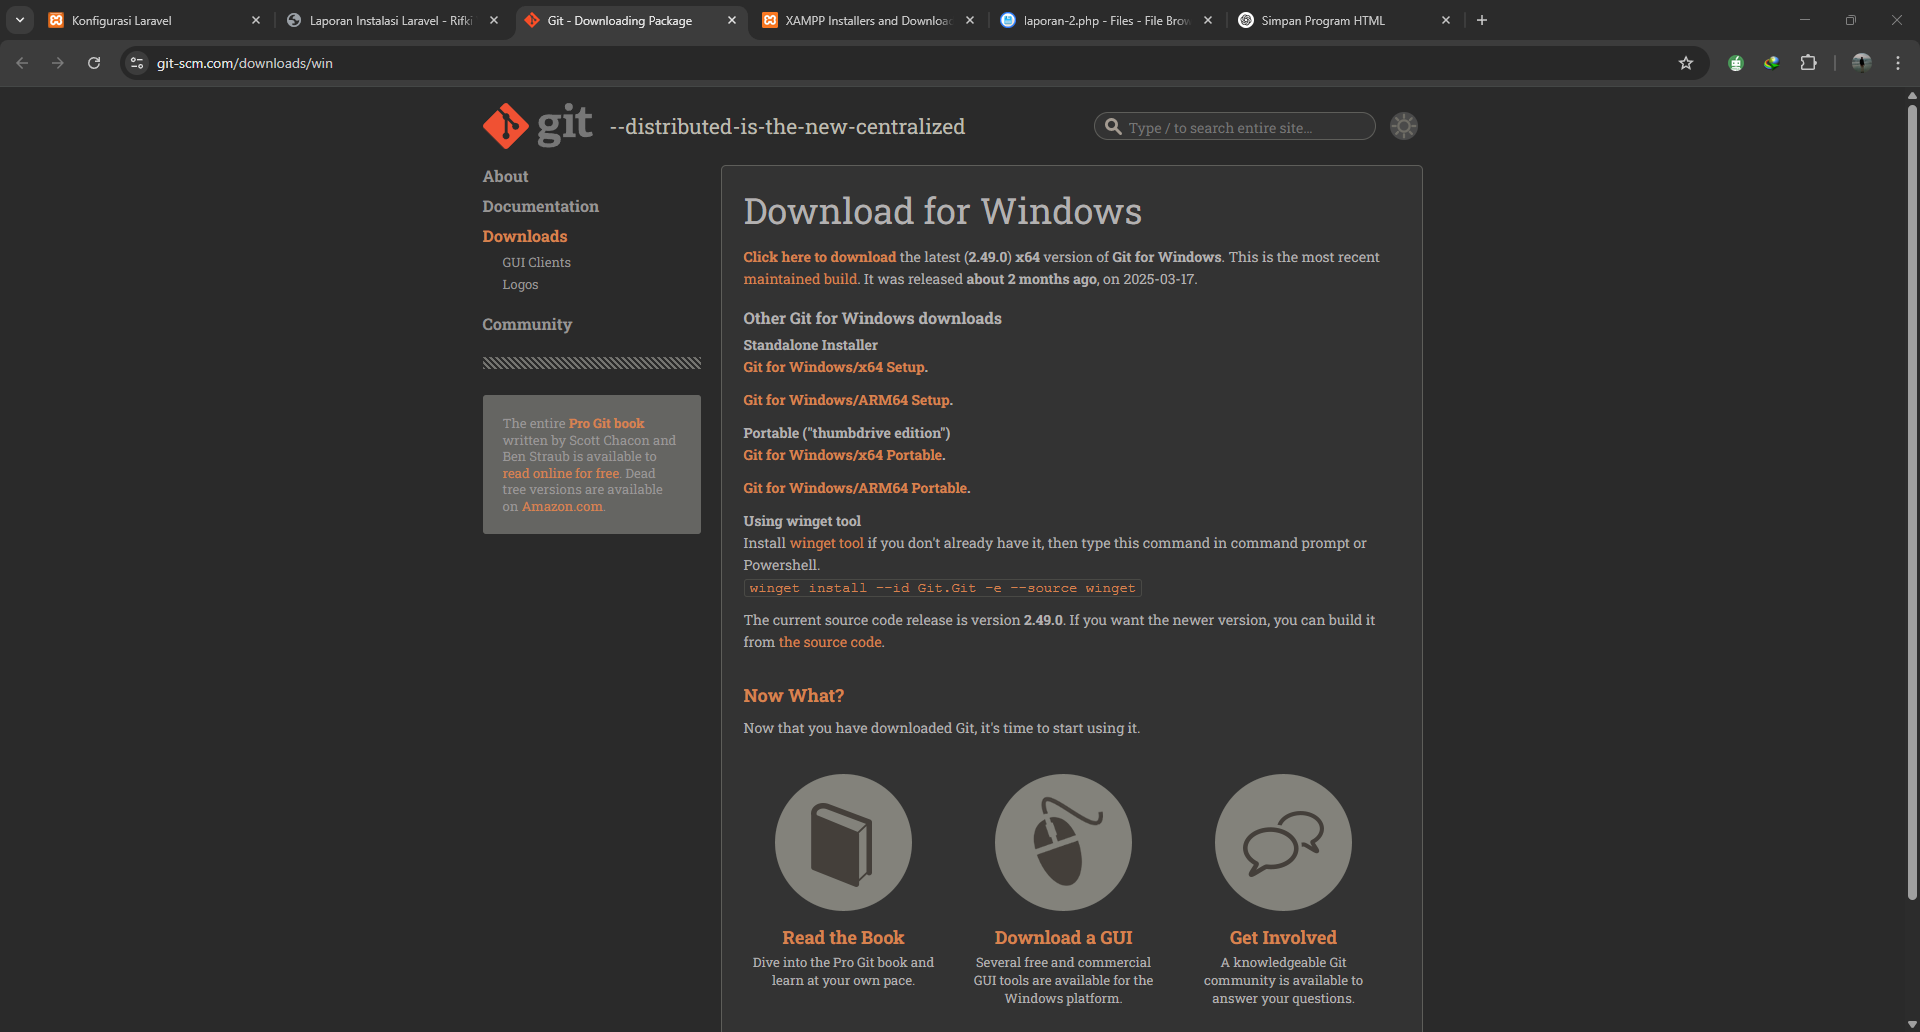The image size is (1920, 1032).
Task: Click the 'Click here to download' link
Action: [819, 257]
